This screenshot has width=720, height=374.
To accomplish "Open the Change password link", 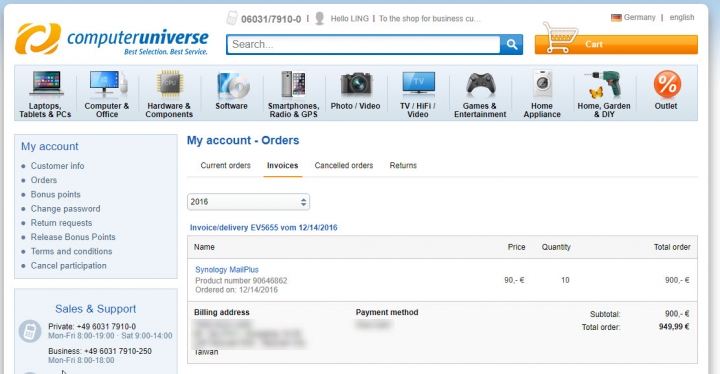I will tap(65, 209).
